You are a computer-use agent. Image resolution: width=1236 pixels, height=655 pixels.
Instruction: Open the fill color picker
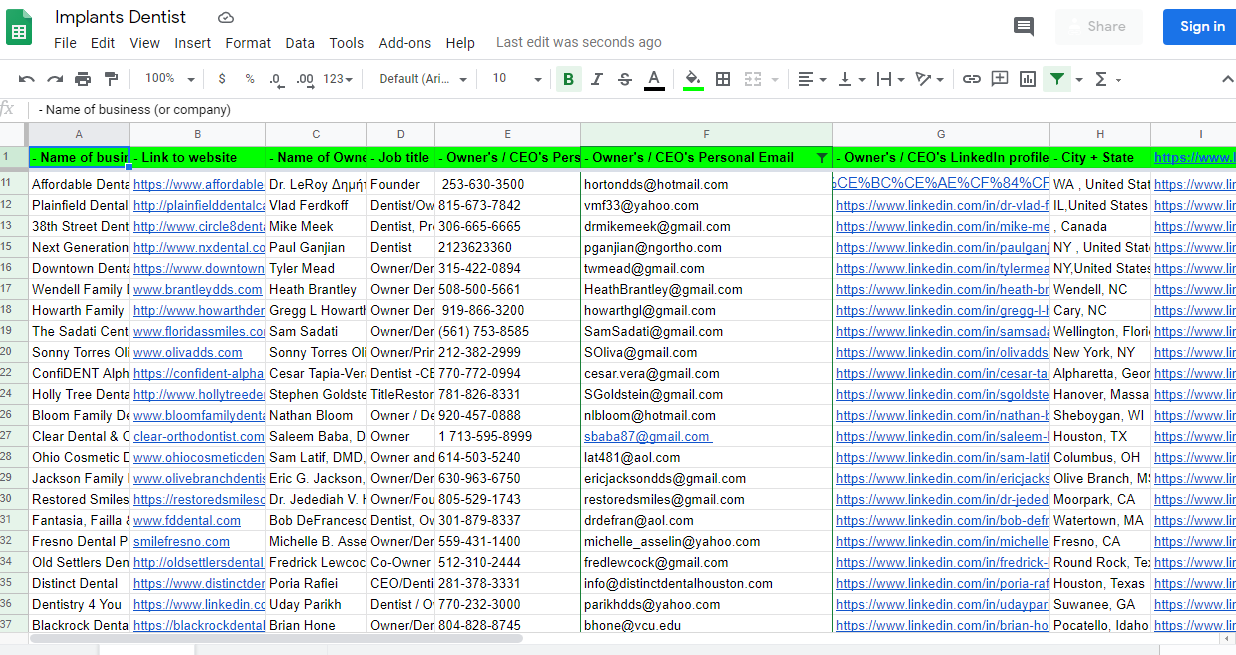tap(693, 79)
